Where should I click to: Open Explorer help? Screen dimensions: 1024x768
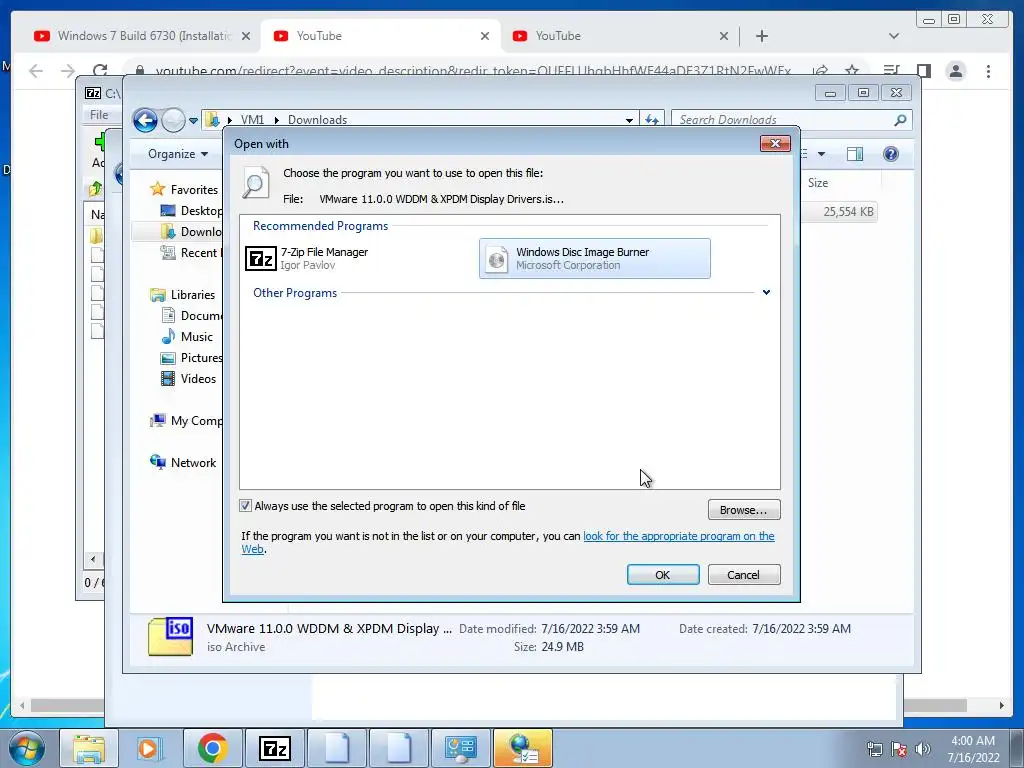coord(891,154)
